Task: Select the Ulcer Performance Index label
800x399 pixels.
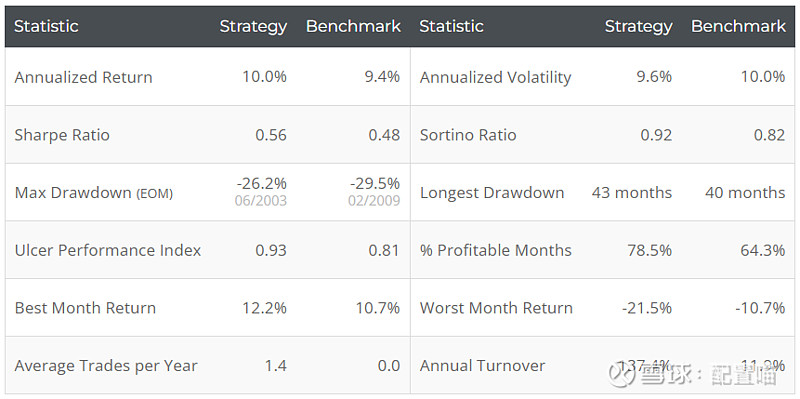Action: tap(108, 250)
